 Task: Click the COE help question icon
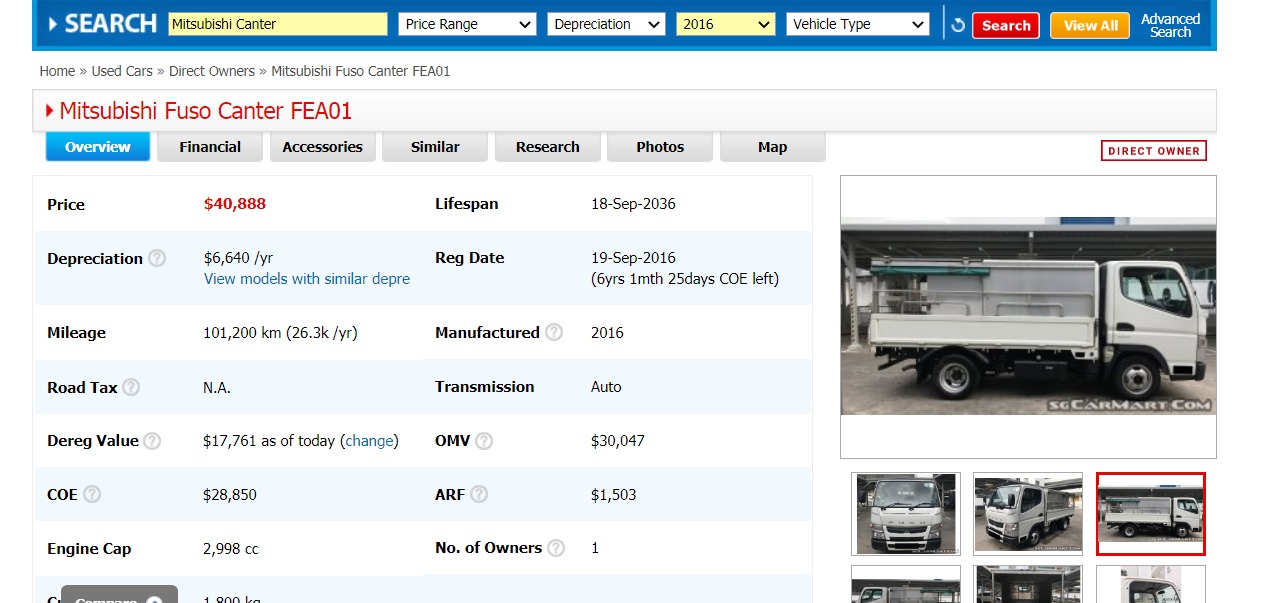(92, 494)
